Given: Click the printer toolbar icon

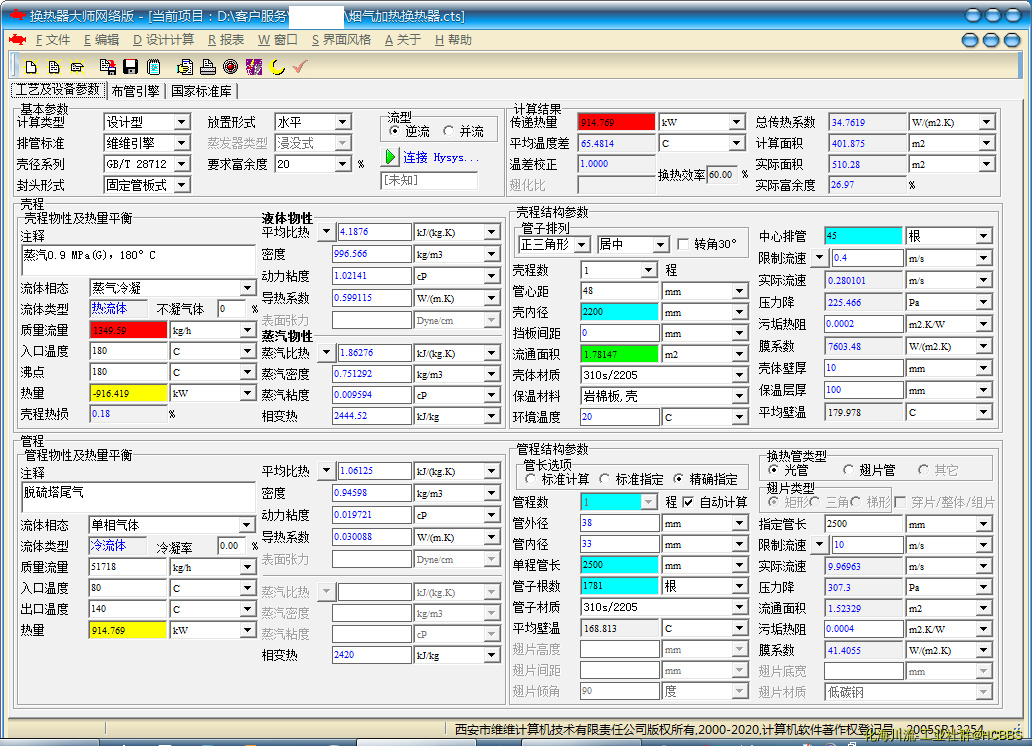Looking at the screenshot, I should [x=208, y=66].
